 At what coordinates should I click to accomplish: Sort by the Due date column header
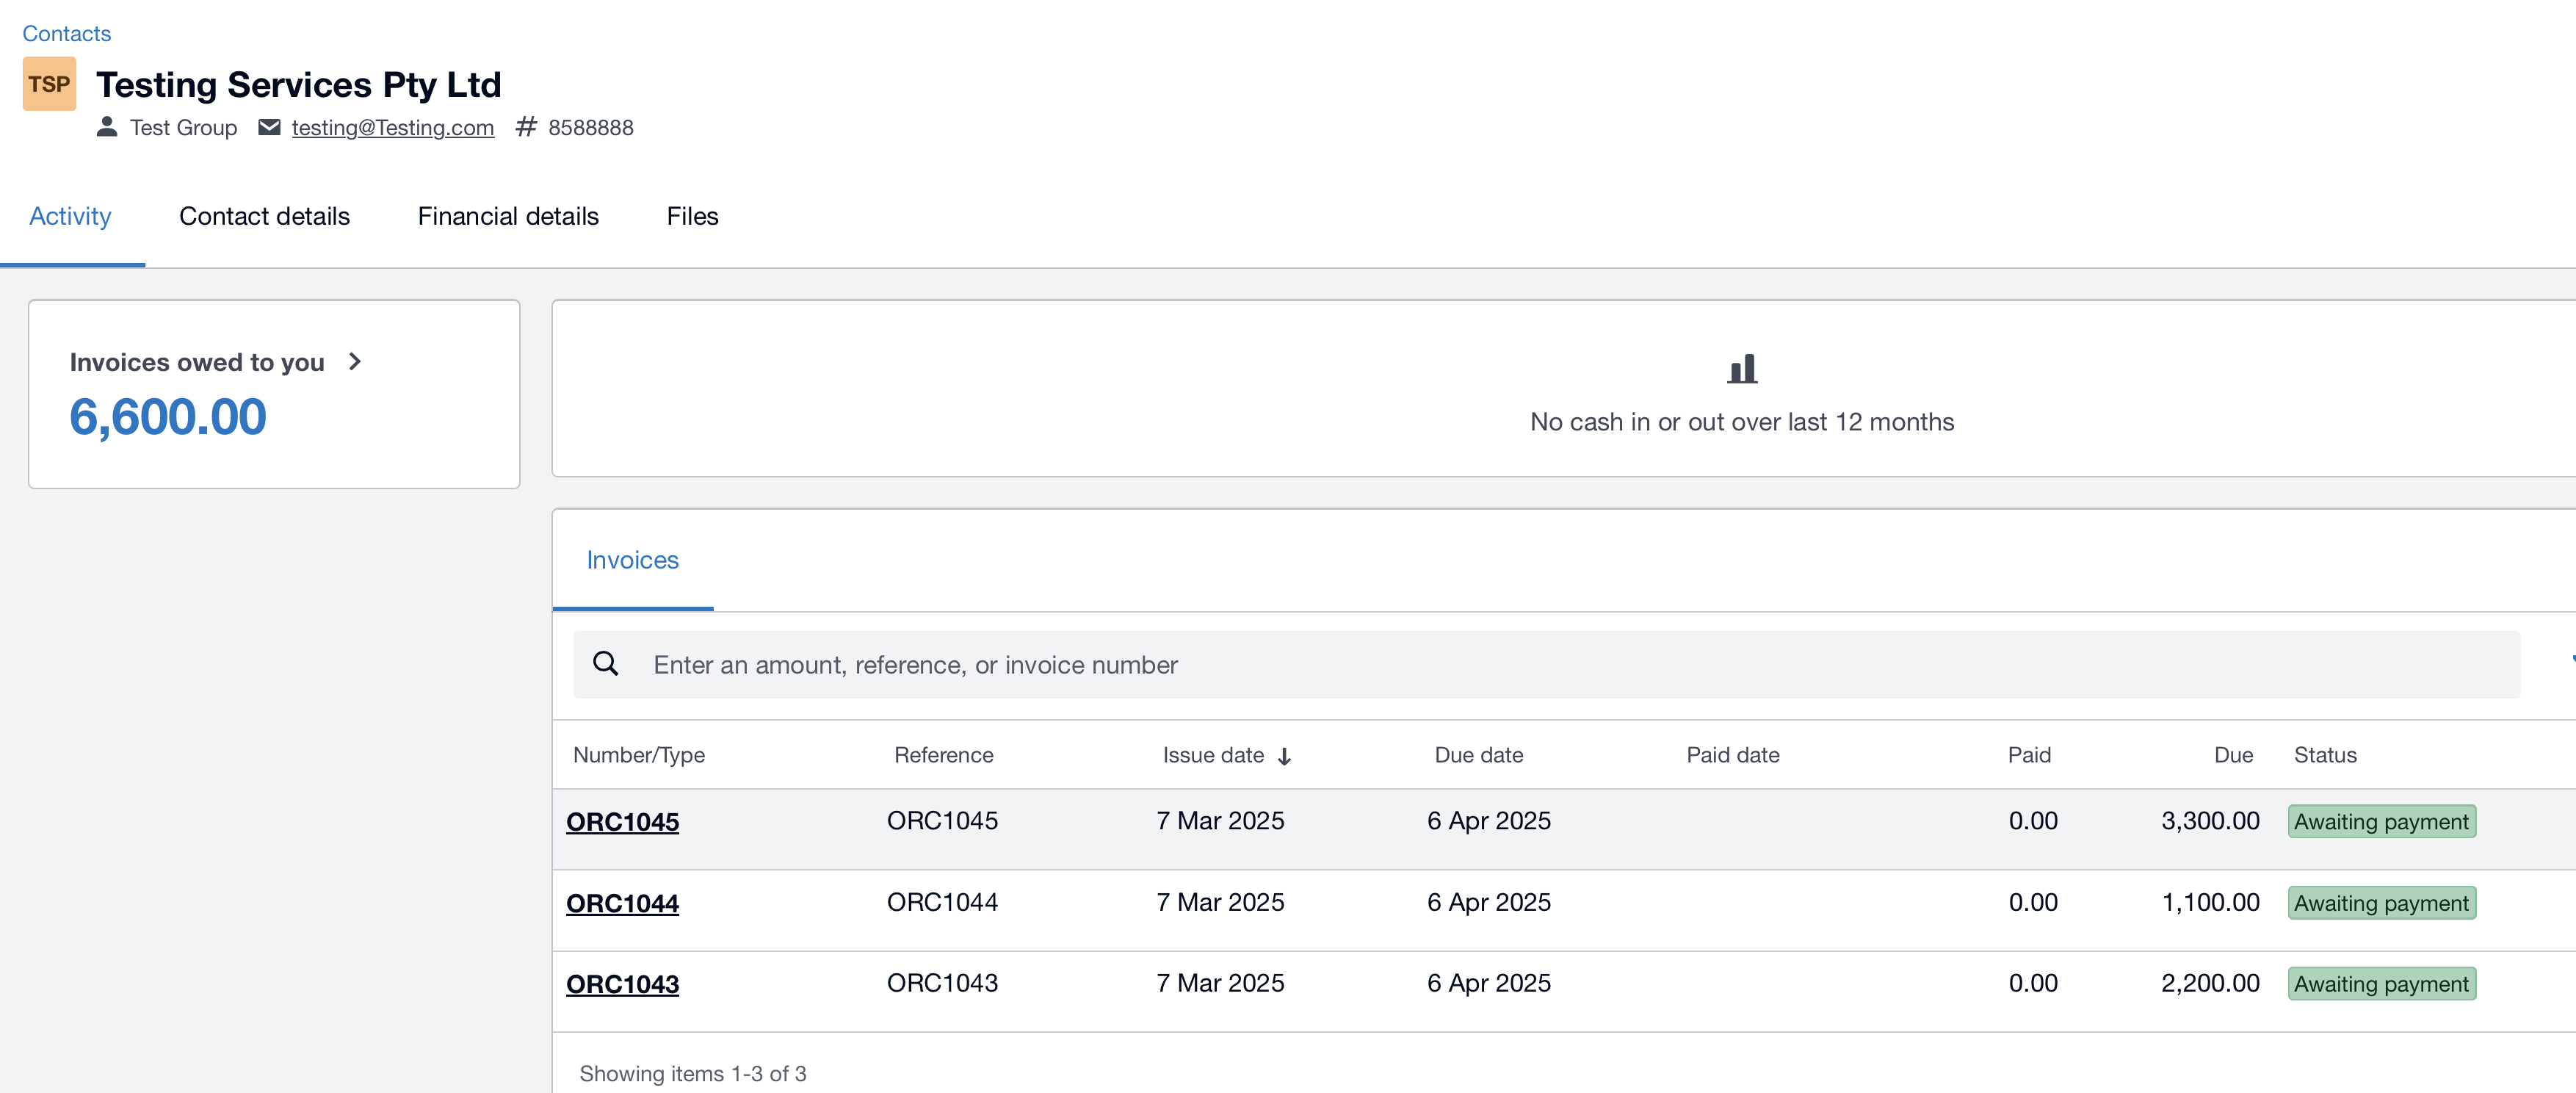1478,755
